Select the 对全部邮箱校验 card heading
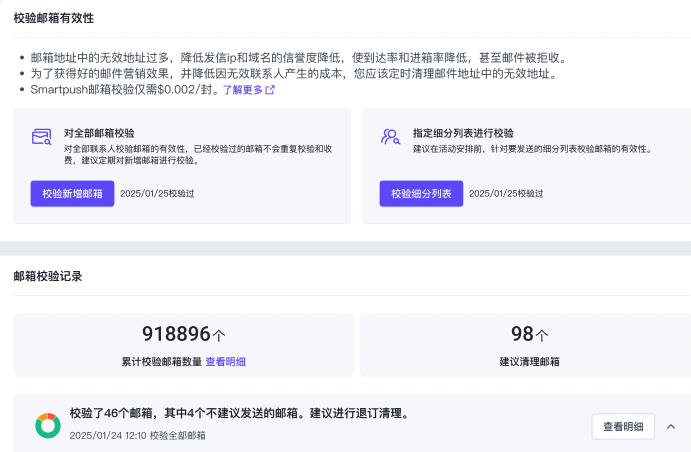Screen dimensions: 691x452 tap(99, 132)
